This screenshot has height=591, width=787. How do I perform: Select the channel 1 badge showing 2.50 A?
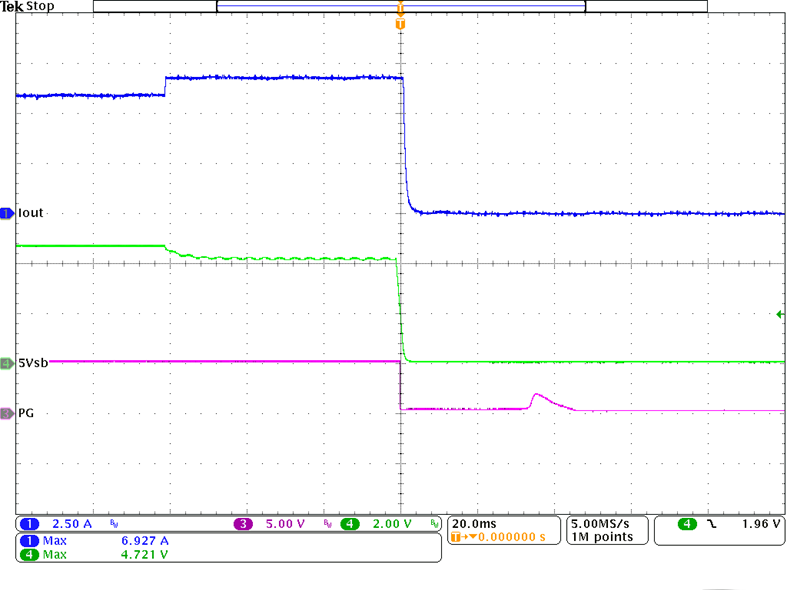28,524
